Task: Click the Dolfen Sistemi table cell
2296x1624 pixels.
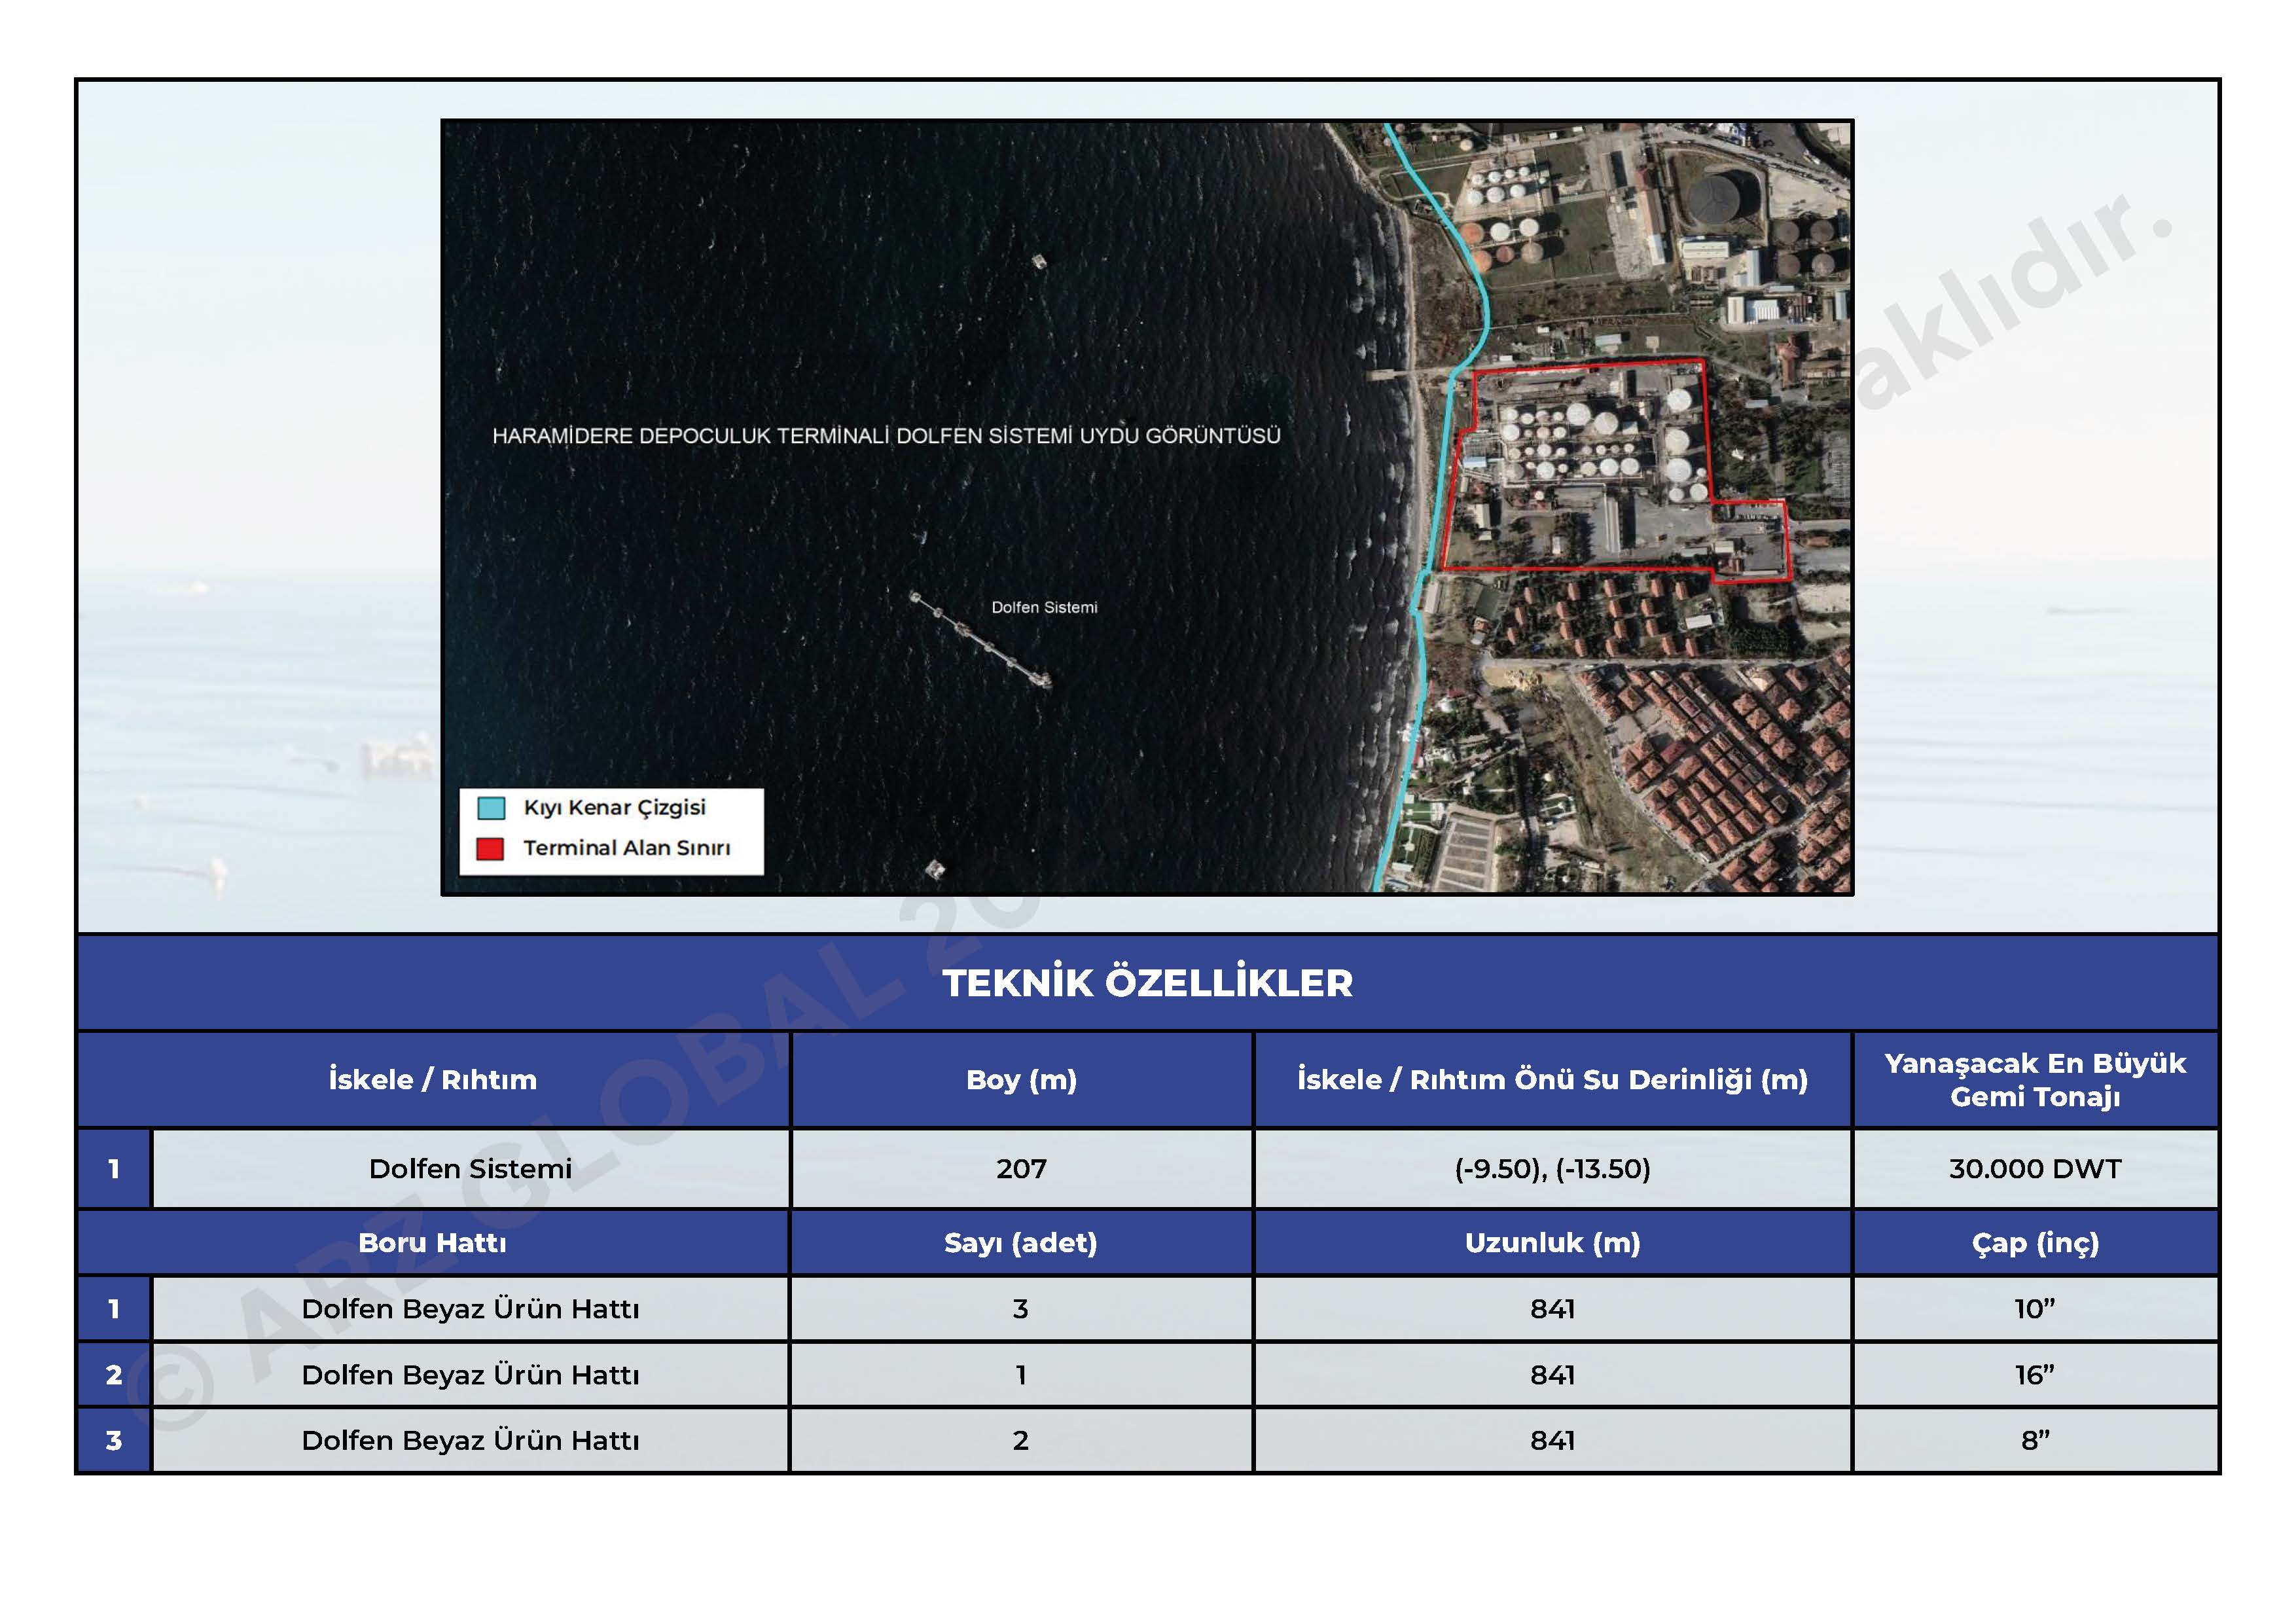Action: (471, 1169)
